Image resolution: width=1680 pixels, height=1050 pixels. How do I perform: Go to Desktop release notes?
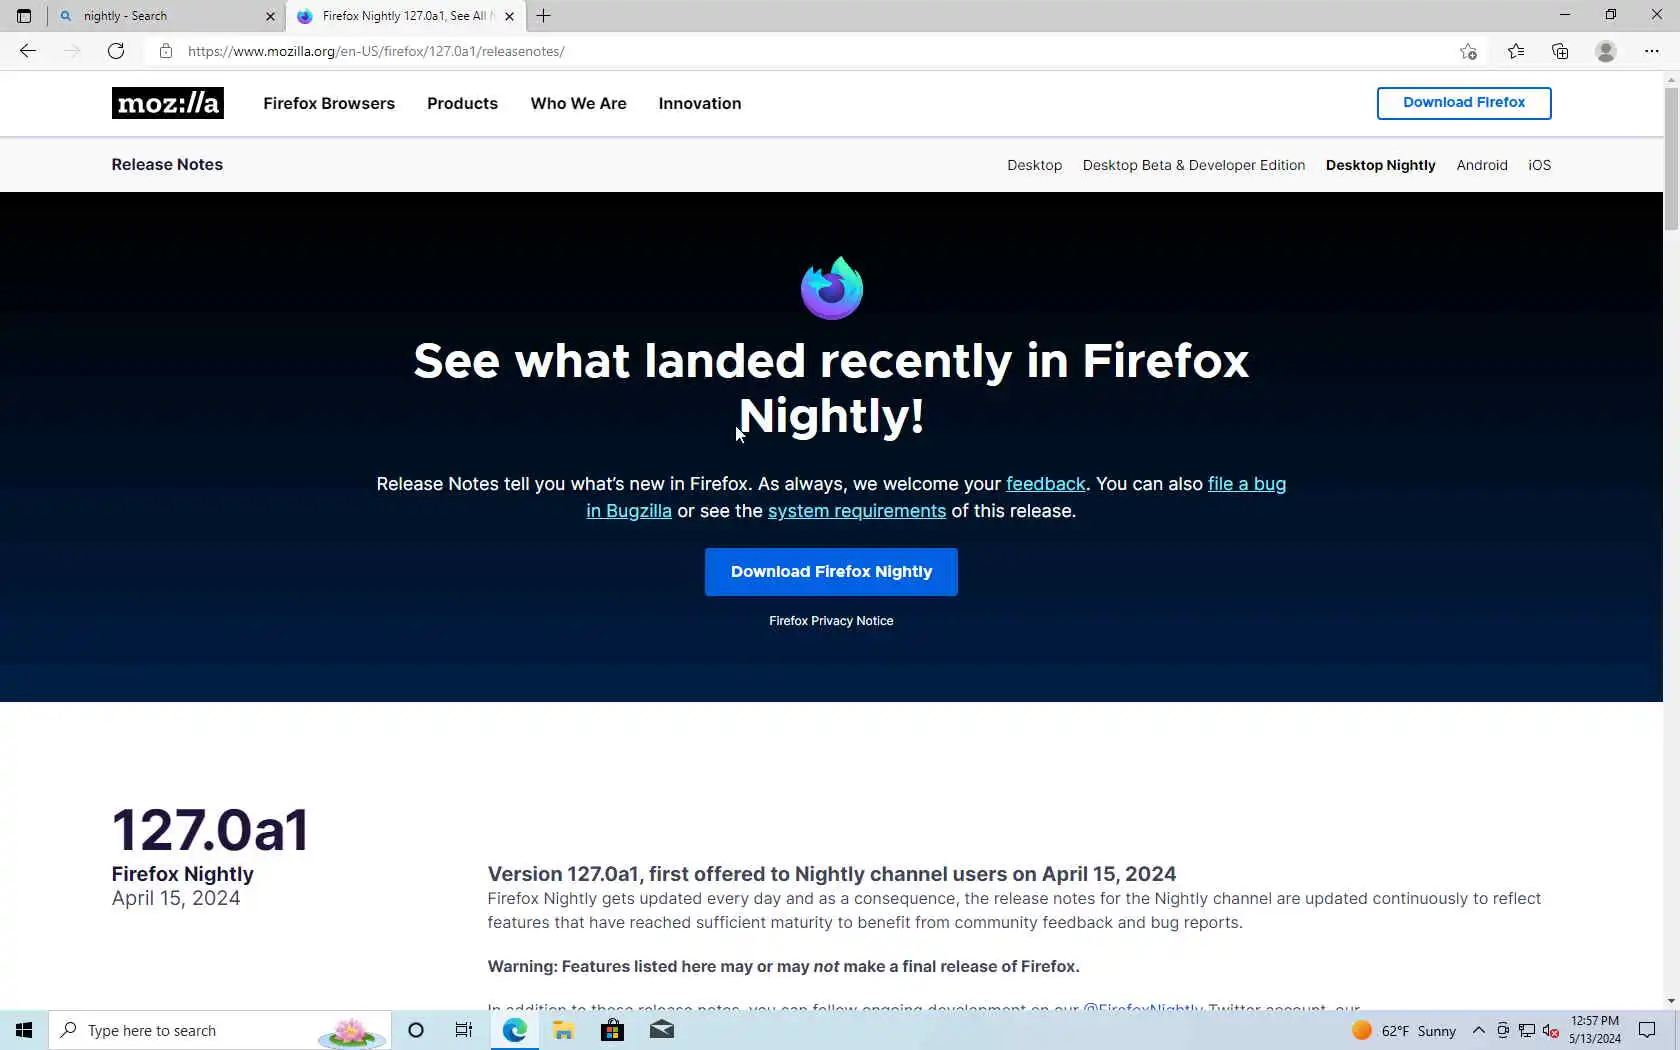(1034, 165)
